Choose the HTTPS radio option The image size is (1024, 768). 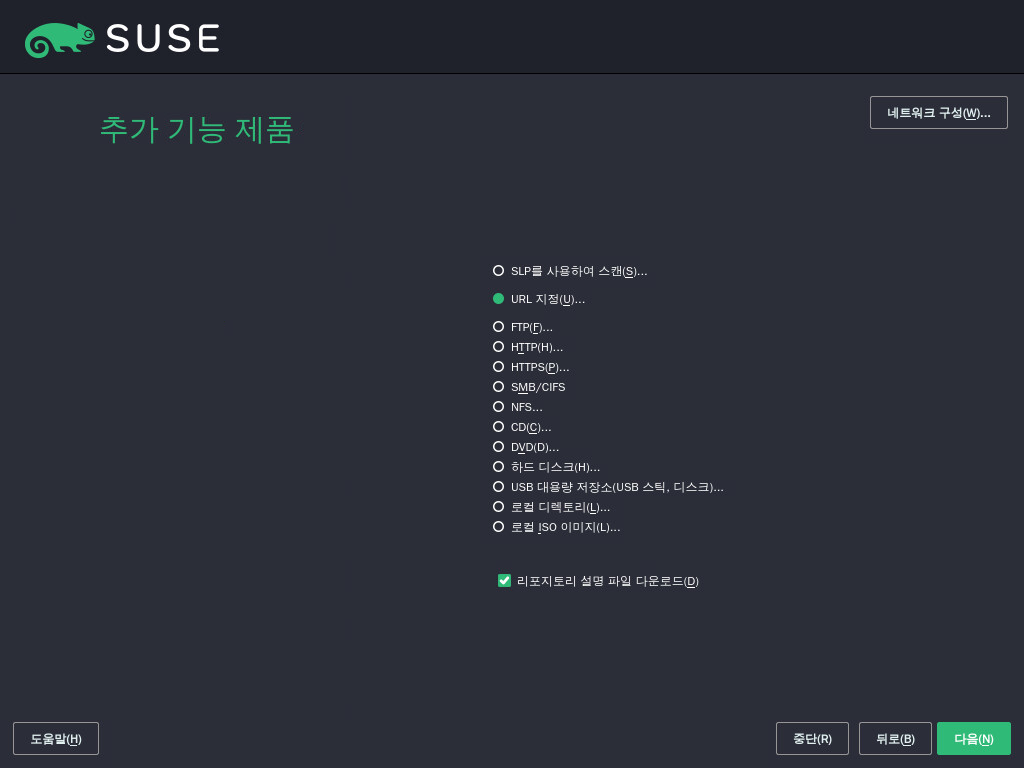(x=499, y=367)
